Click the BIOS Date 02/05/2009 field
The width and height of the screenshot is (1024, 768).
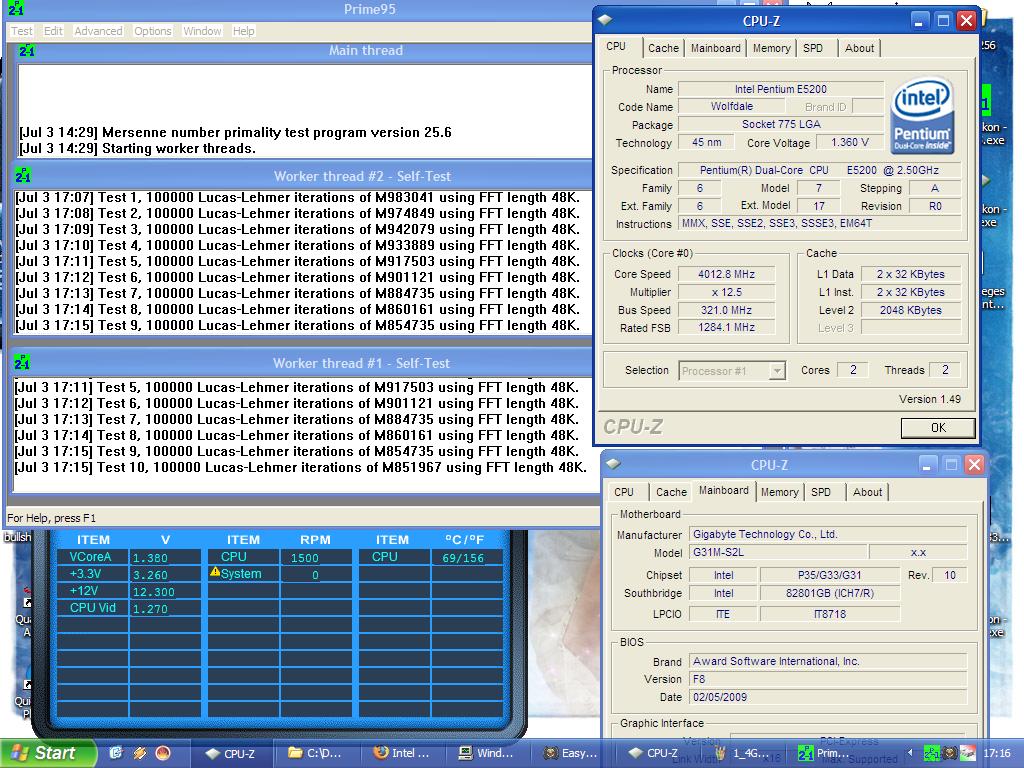pos(827,697)
